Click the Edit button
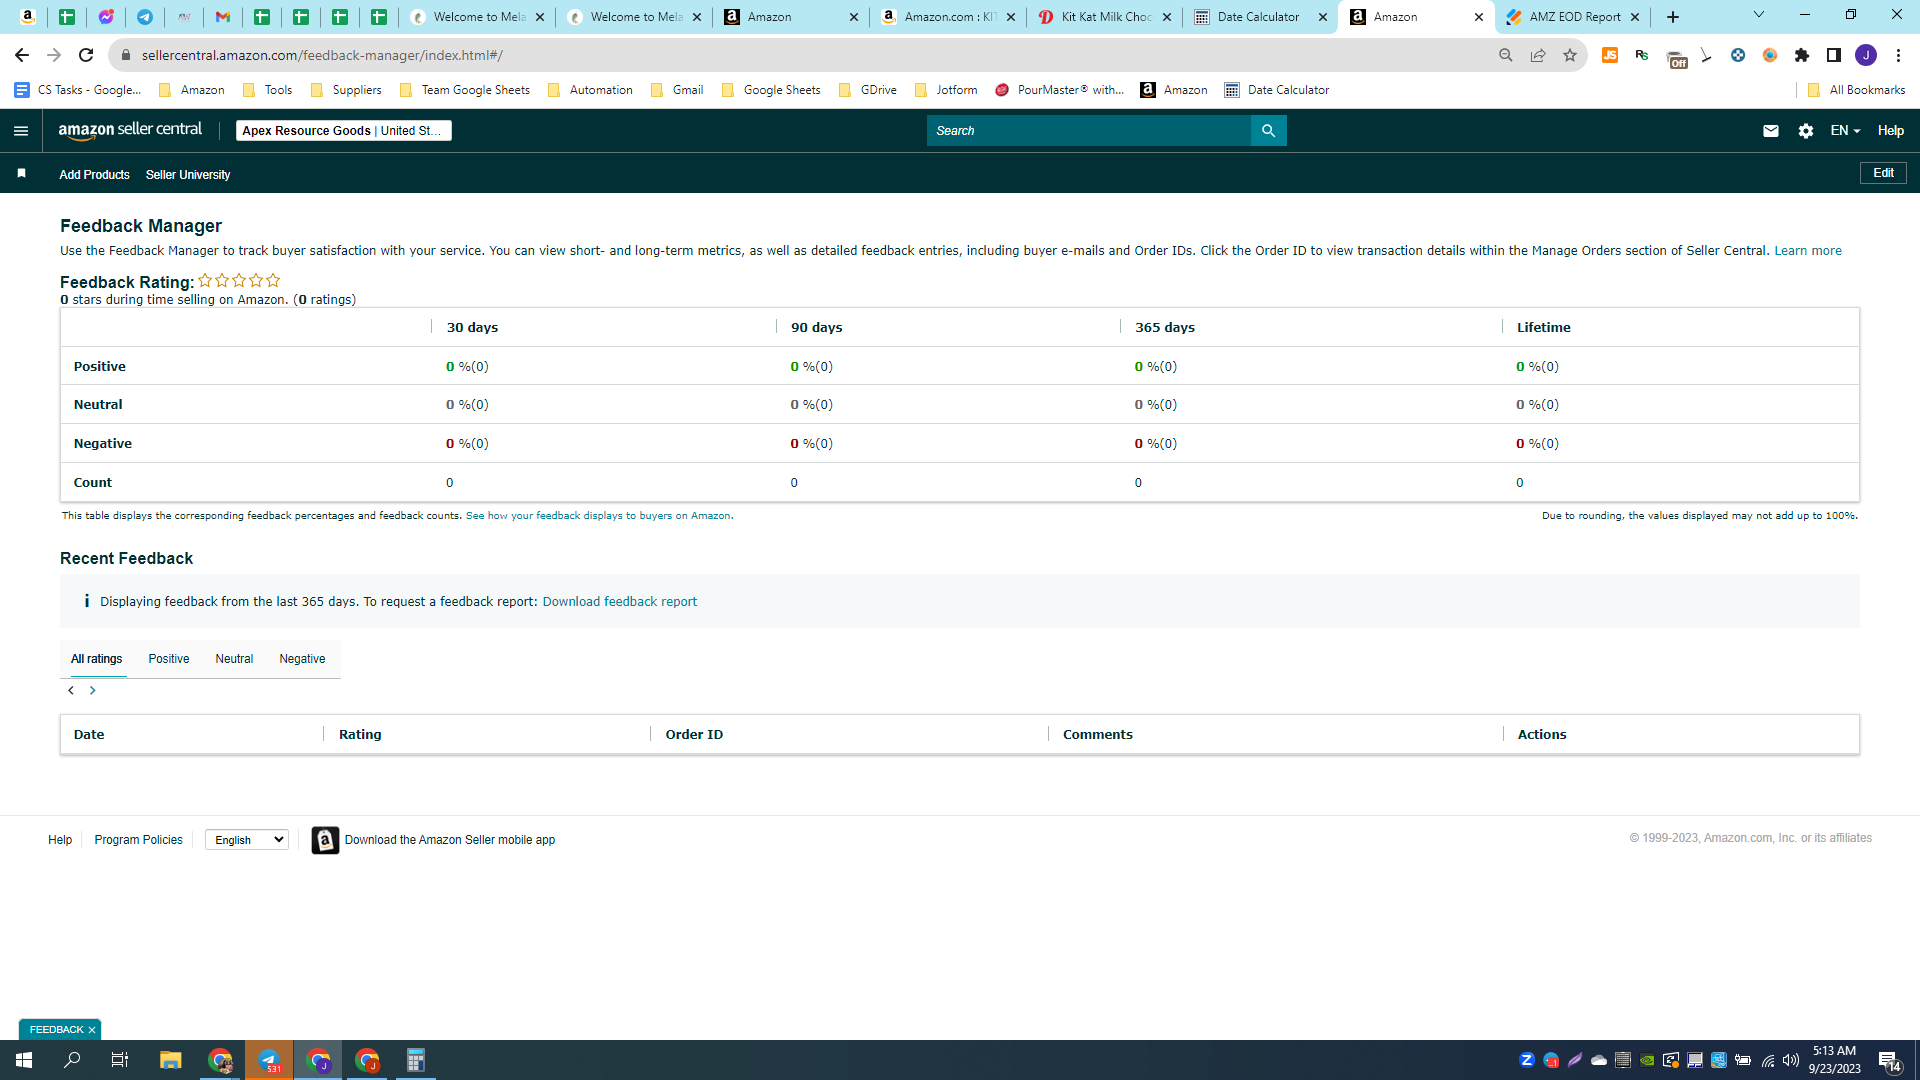This screenshot has width=1920, height=1080. (x=1883, y=173)
